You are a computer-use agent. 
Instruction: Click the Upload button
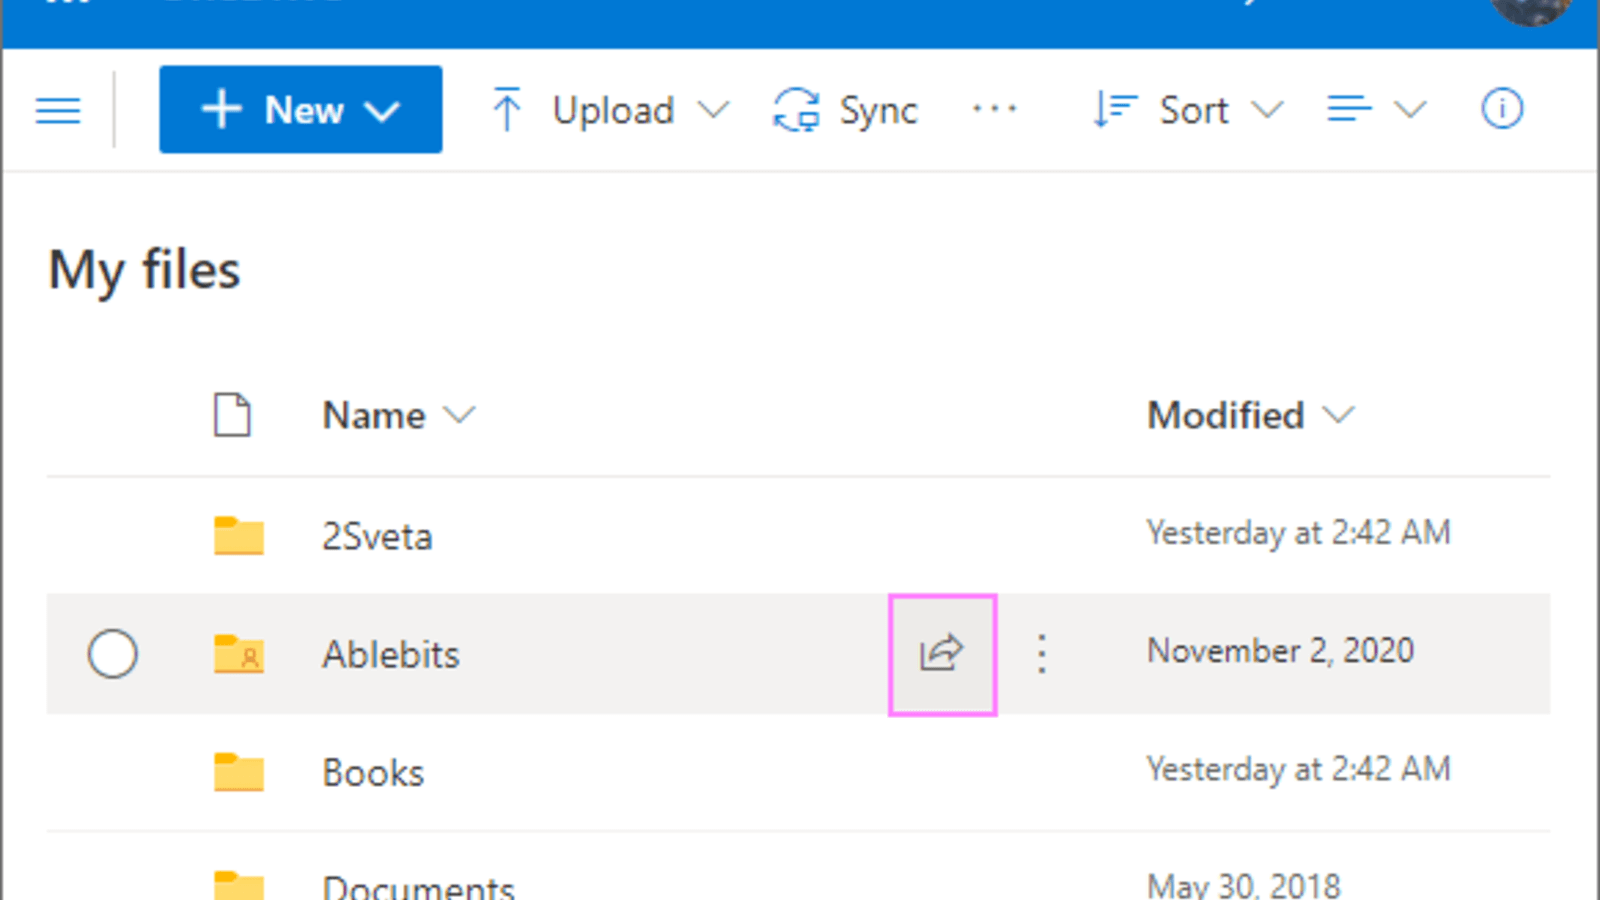pos(584,110)
